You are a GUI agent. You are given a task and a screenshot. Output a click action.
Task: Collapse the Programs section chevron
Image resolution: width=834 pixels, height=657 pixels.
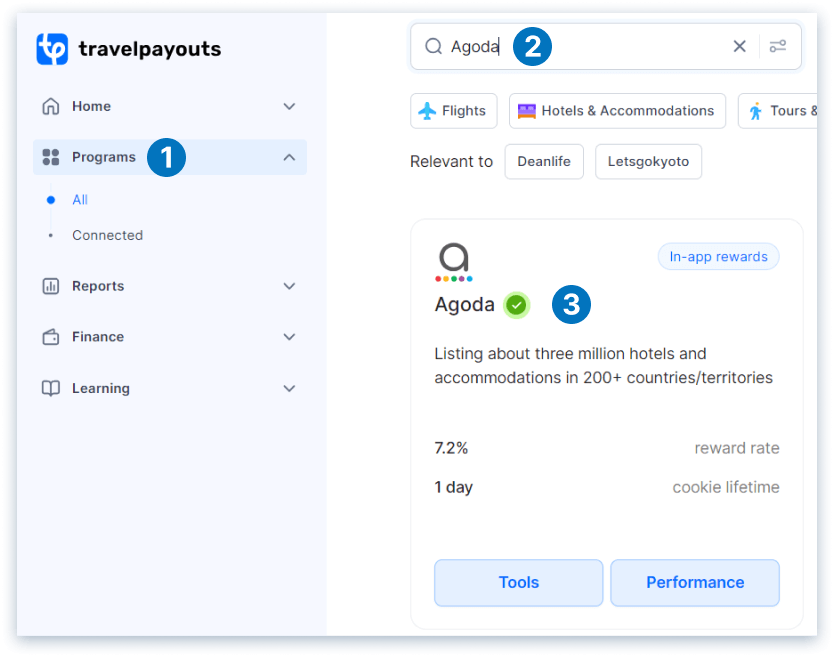[289, 157]
